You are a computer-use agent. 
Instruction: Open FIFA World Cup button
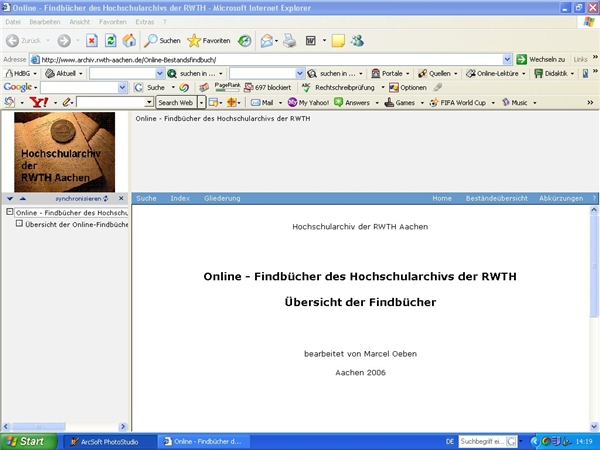pyautogui.click(x=458, y=103)
